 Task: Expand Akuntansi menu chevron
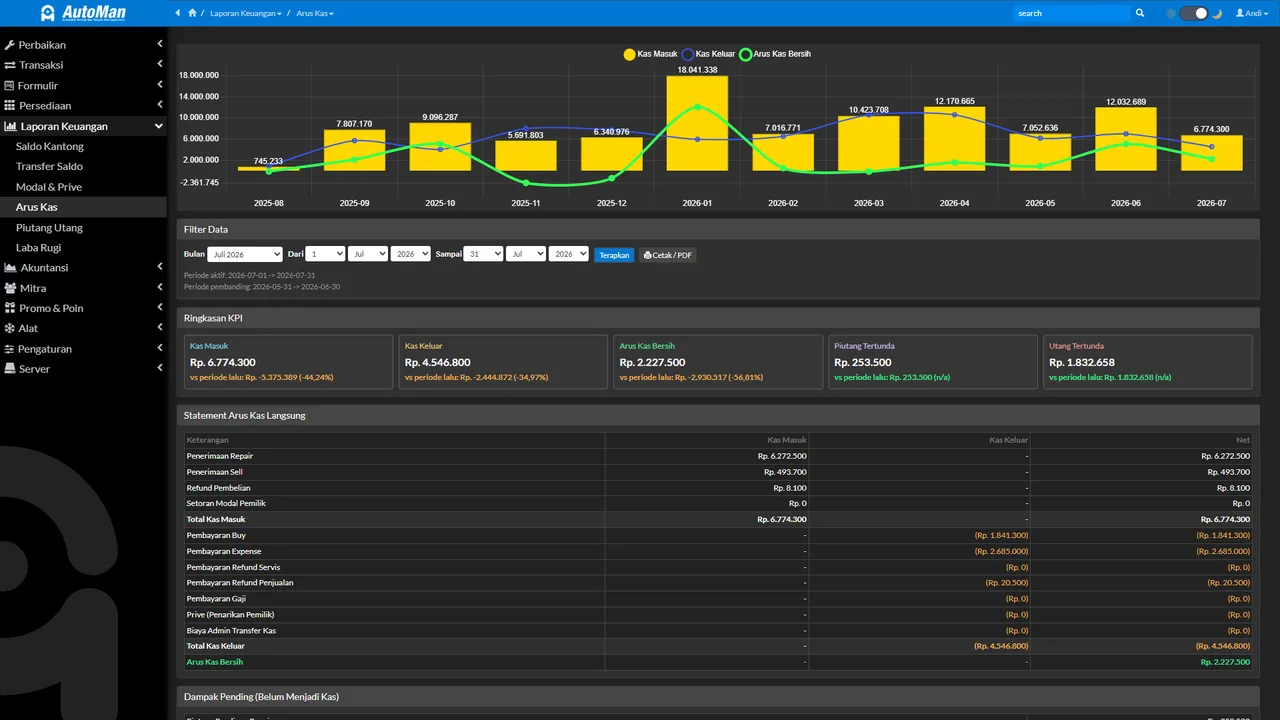[159, 267]
